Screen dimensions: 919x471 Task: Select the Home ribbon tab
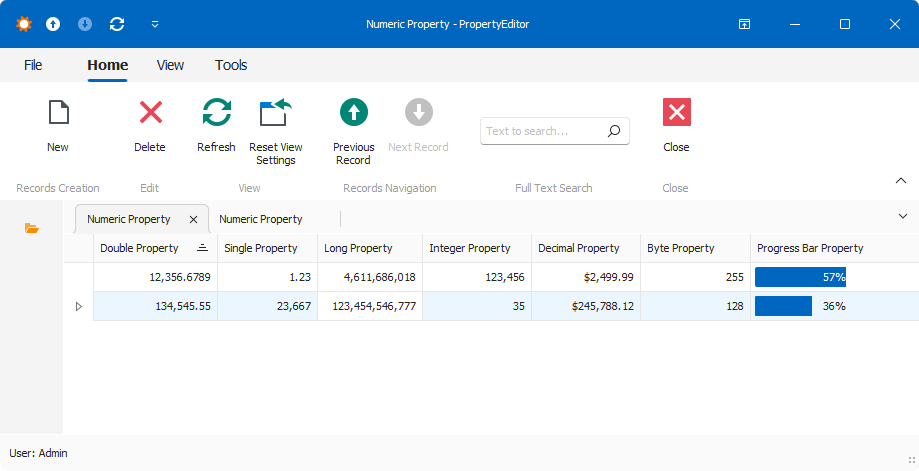108,65
